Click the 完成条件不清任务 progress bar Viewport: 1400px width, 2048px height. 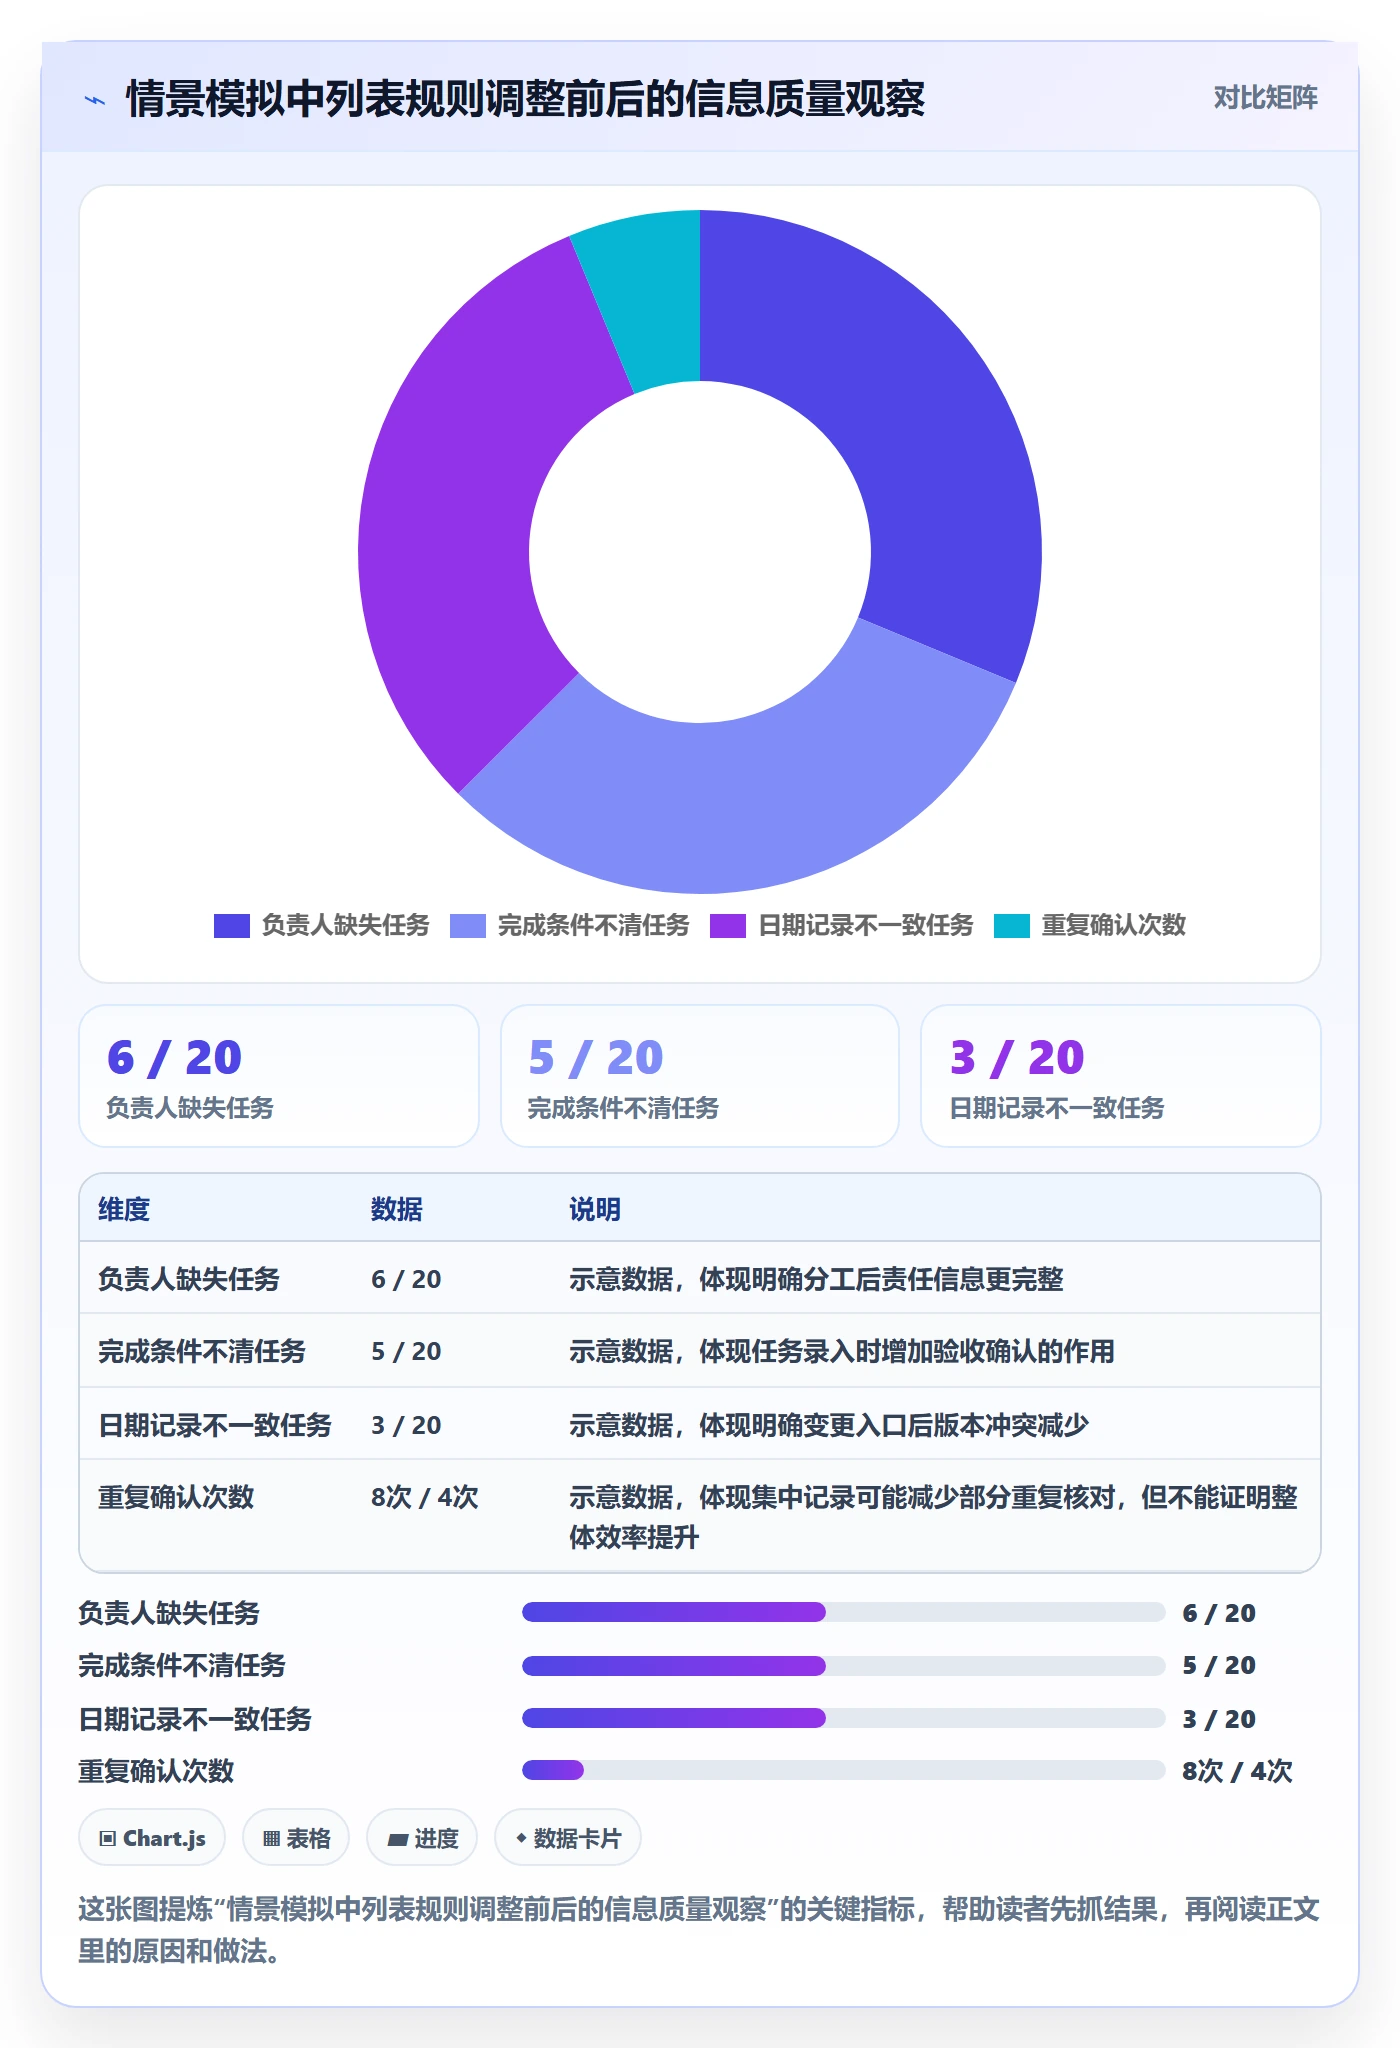(844, 1665)
